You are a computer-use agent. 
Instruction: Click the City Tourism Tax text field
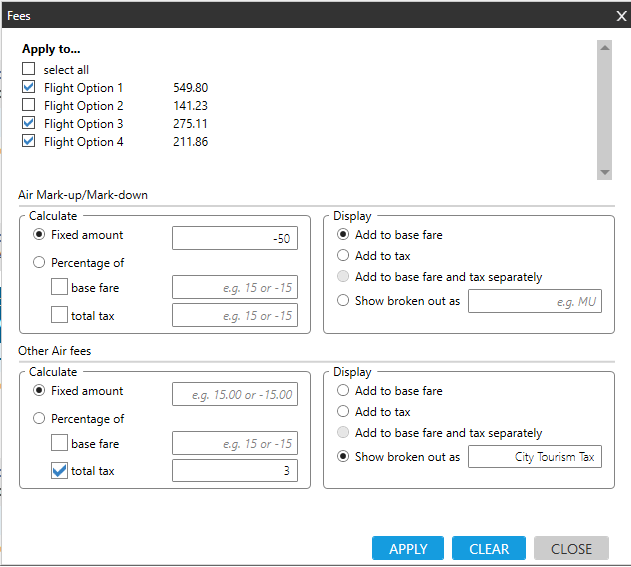click(x=535, y=457)
